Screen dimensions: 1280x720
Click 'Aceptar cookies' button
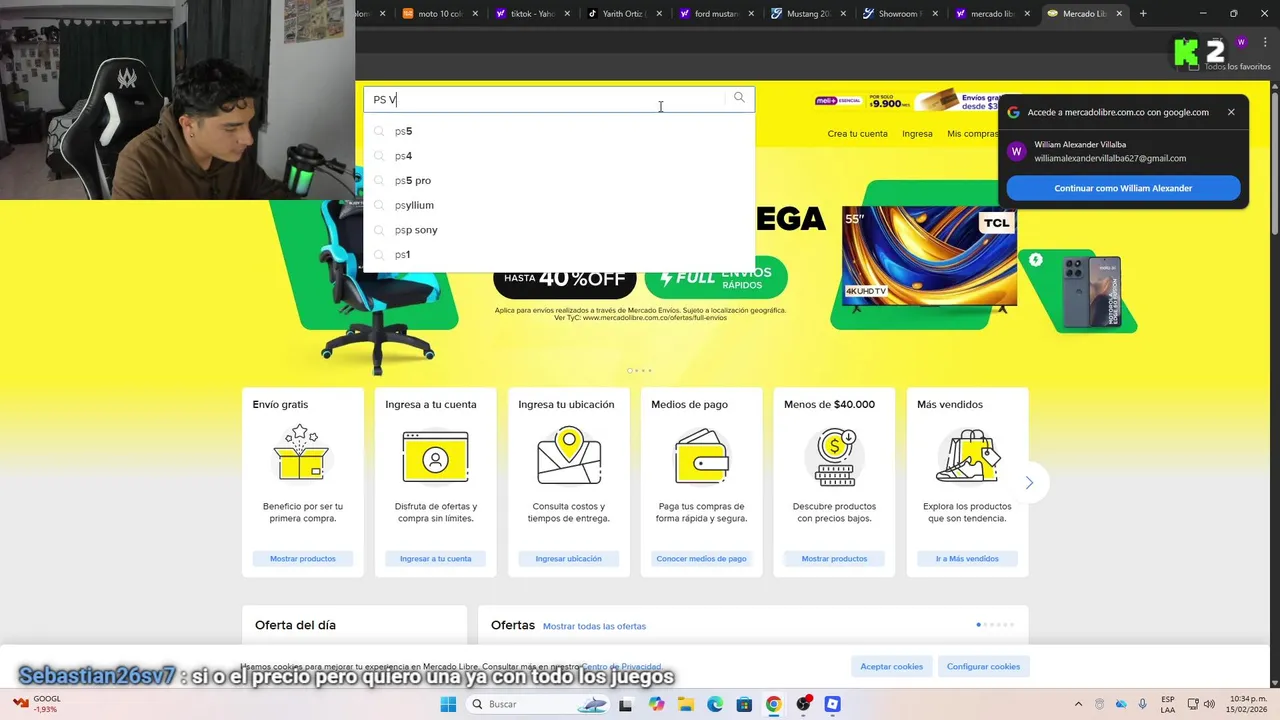click(892, 666)
